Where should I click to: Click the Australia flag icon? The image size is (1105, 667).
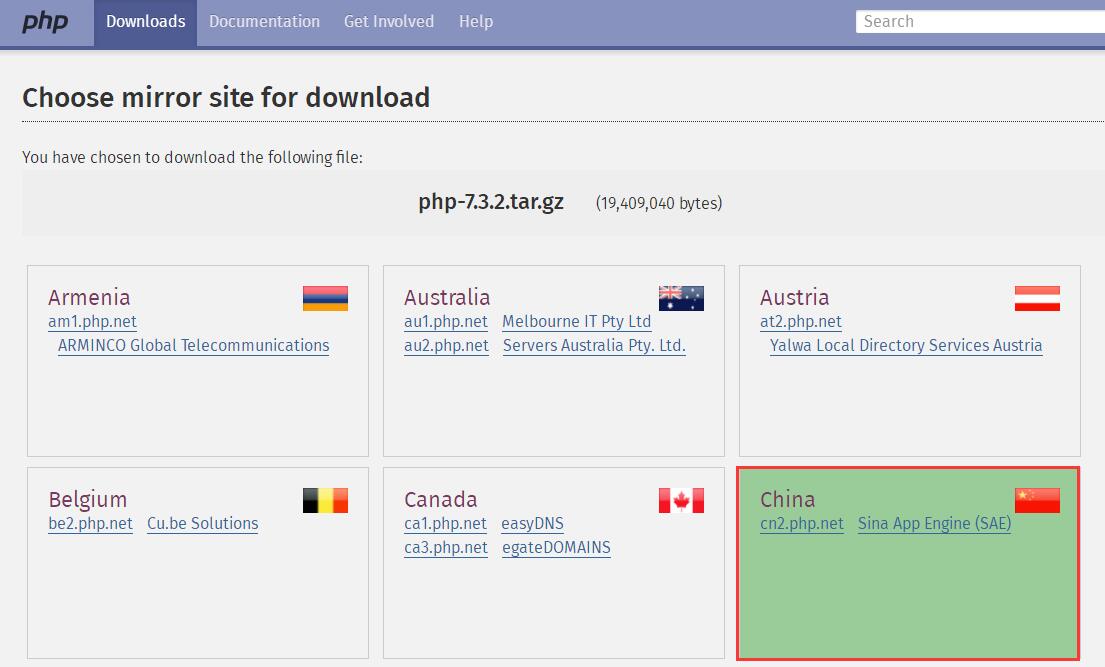tap(681, 298)
